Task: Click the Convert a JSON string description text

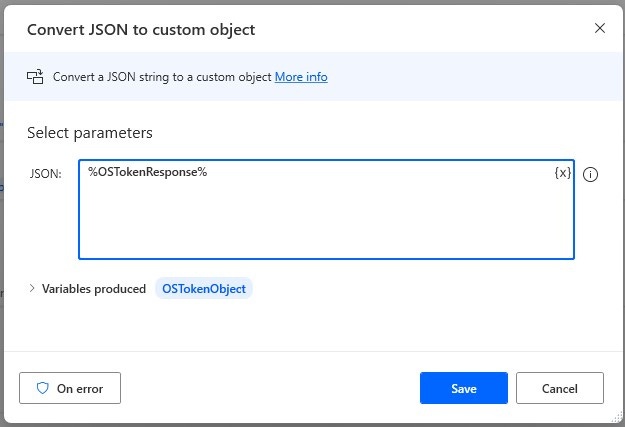Action: tap(162, 77)
